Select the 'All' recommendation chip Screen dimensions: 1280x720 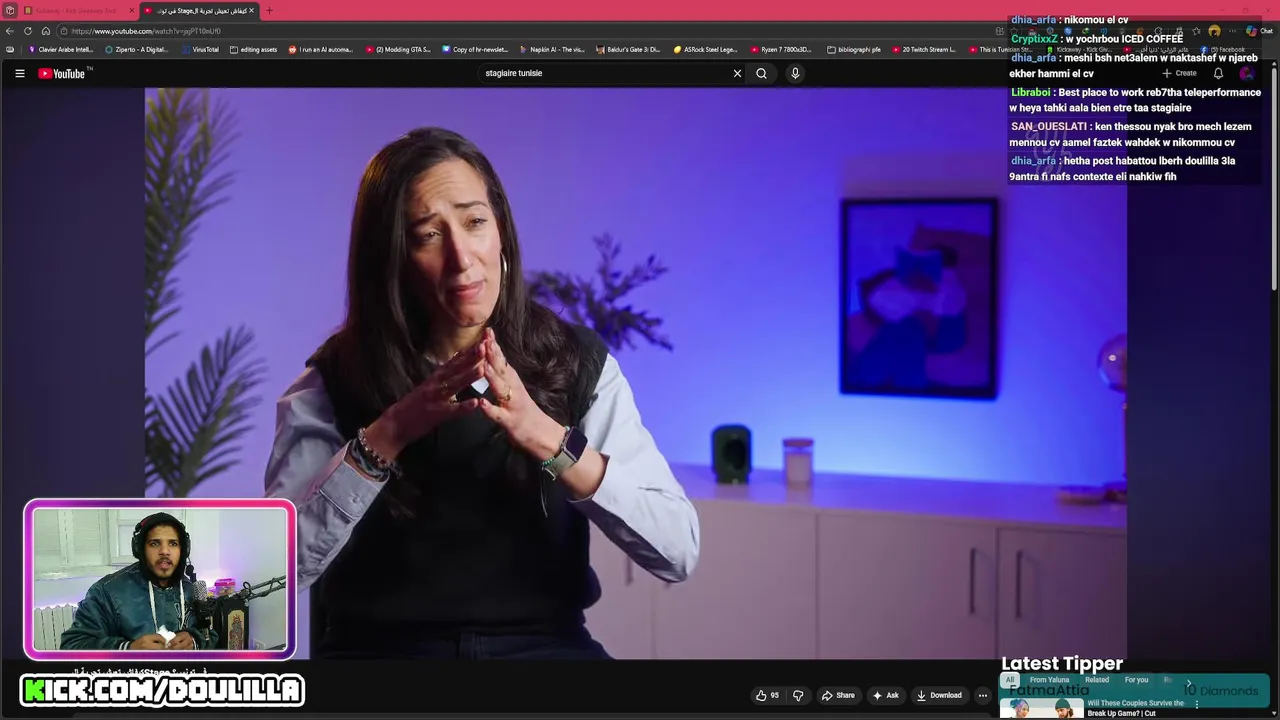pos(1010,680)
